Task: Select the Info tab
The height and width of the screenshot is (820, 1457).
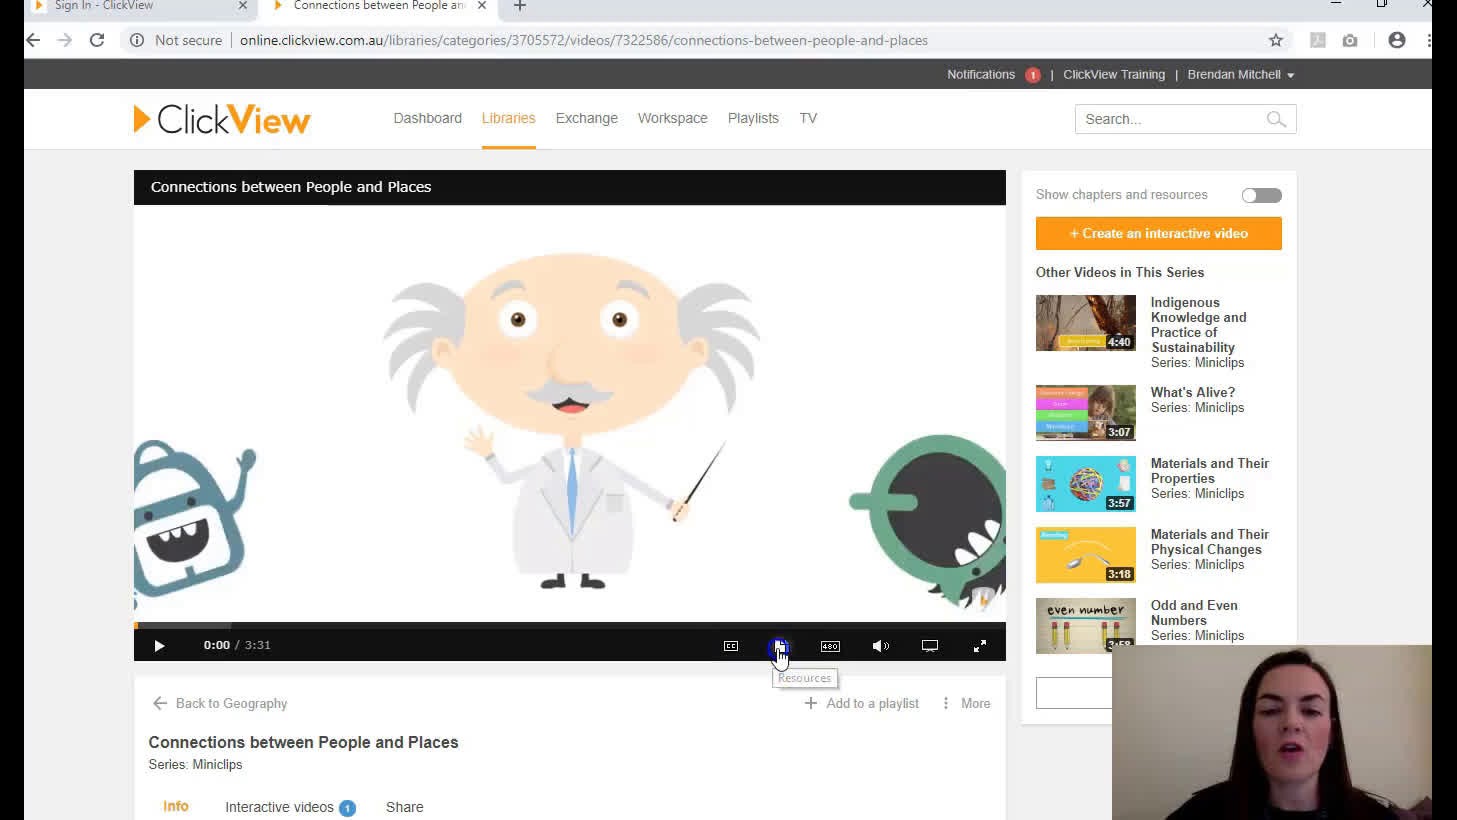Action: [x=176, y=806]
